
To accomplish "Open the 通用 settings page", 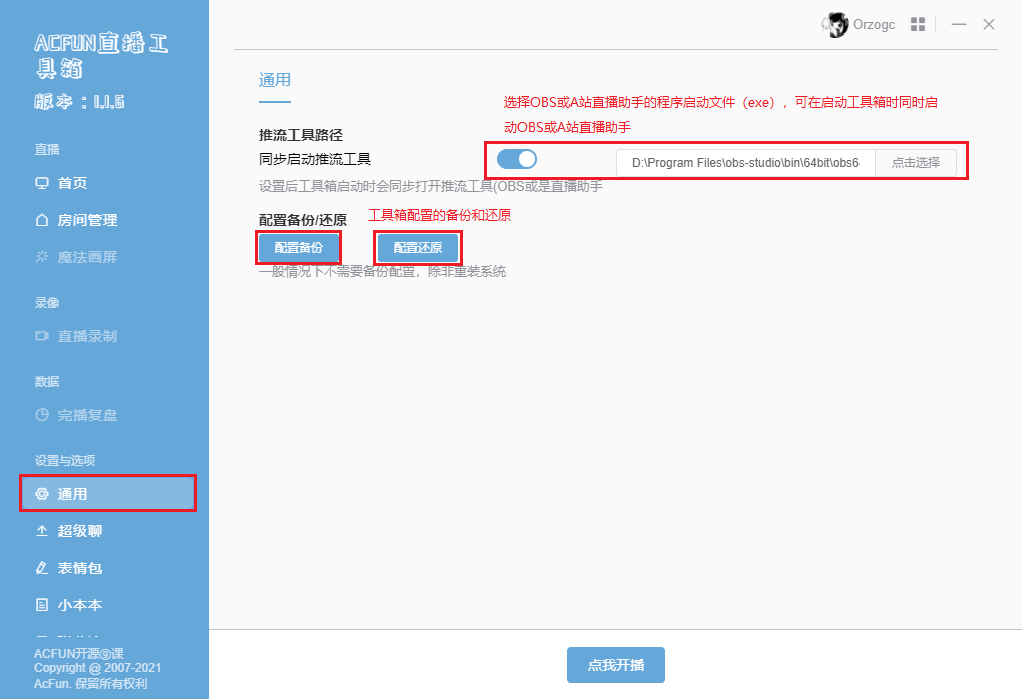I will point(108,494).
